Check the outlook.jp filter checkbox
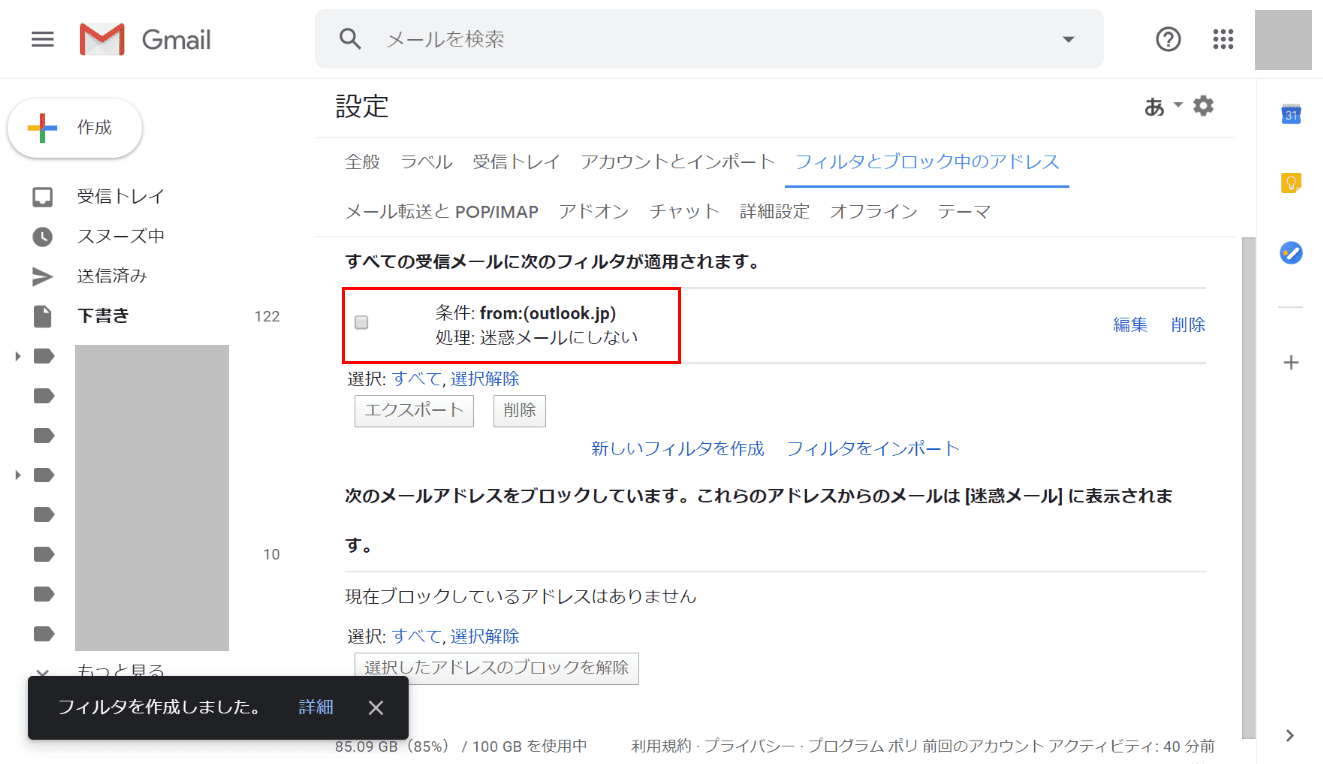Image resolution: width=1323 pixels, height=764 pixels. pyautogui.click(x=362, y=322)
